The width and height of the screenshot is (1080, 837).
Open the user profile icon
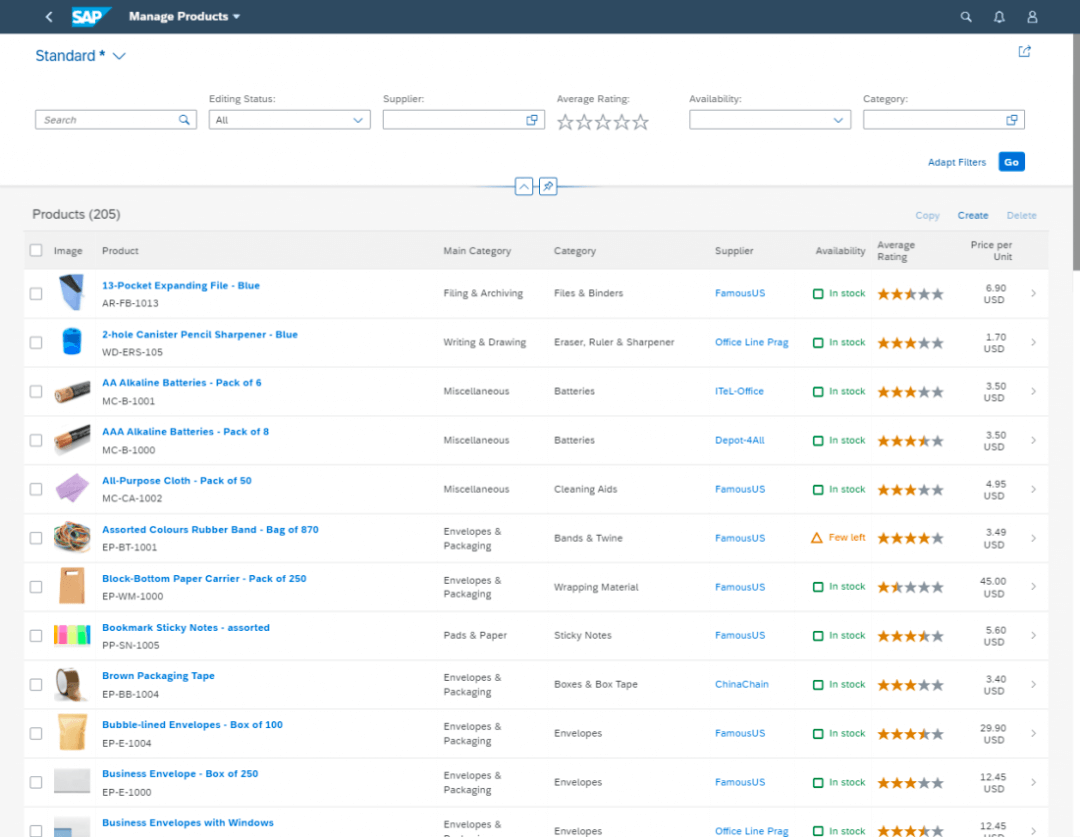click(x=1032, y=17)
